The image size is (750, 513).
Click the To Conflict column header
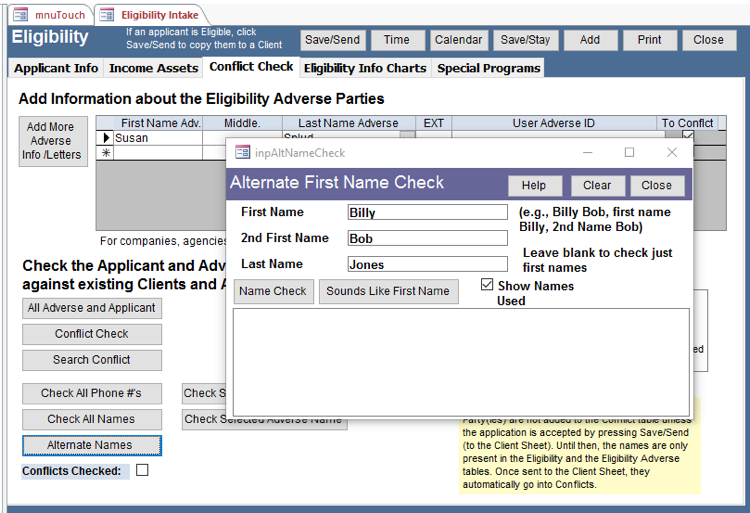click(x=688, y=123)
